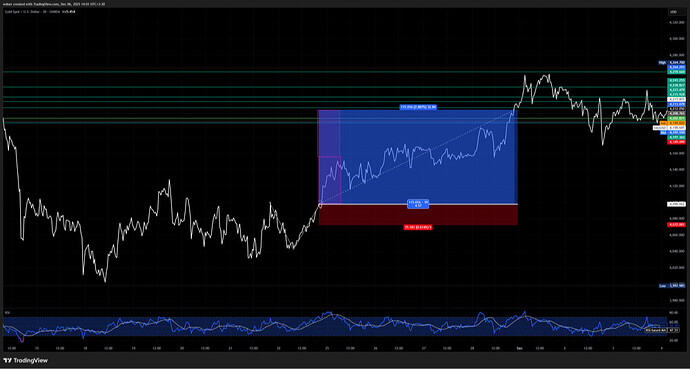Click the TradingView logo at bottom left
The width and height of the screenshot is (690, 369).
(x=26, y=361)
